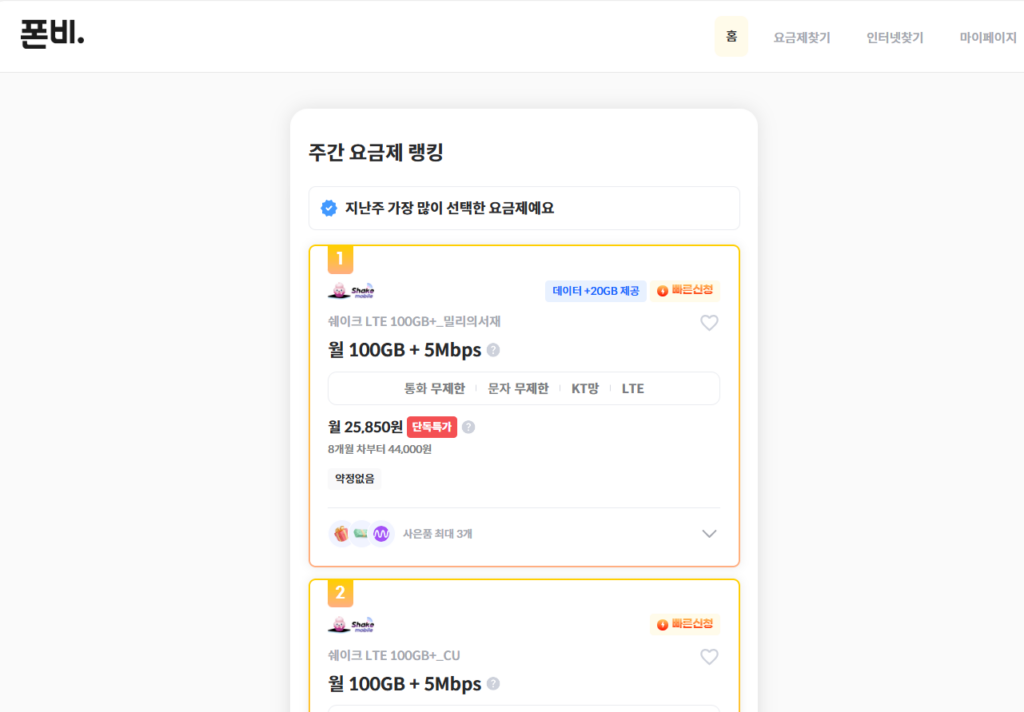Expand 사은품 최대 3개 chevron
This screenshot has height=712, width=1024.
pos(709,534)
